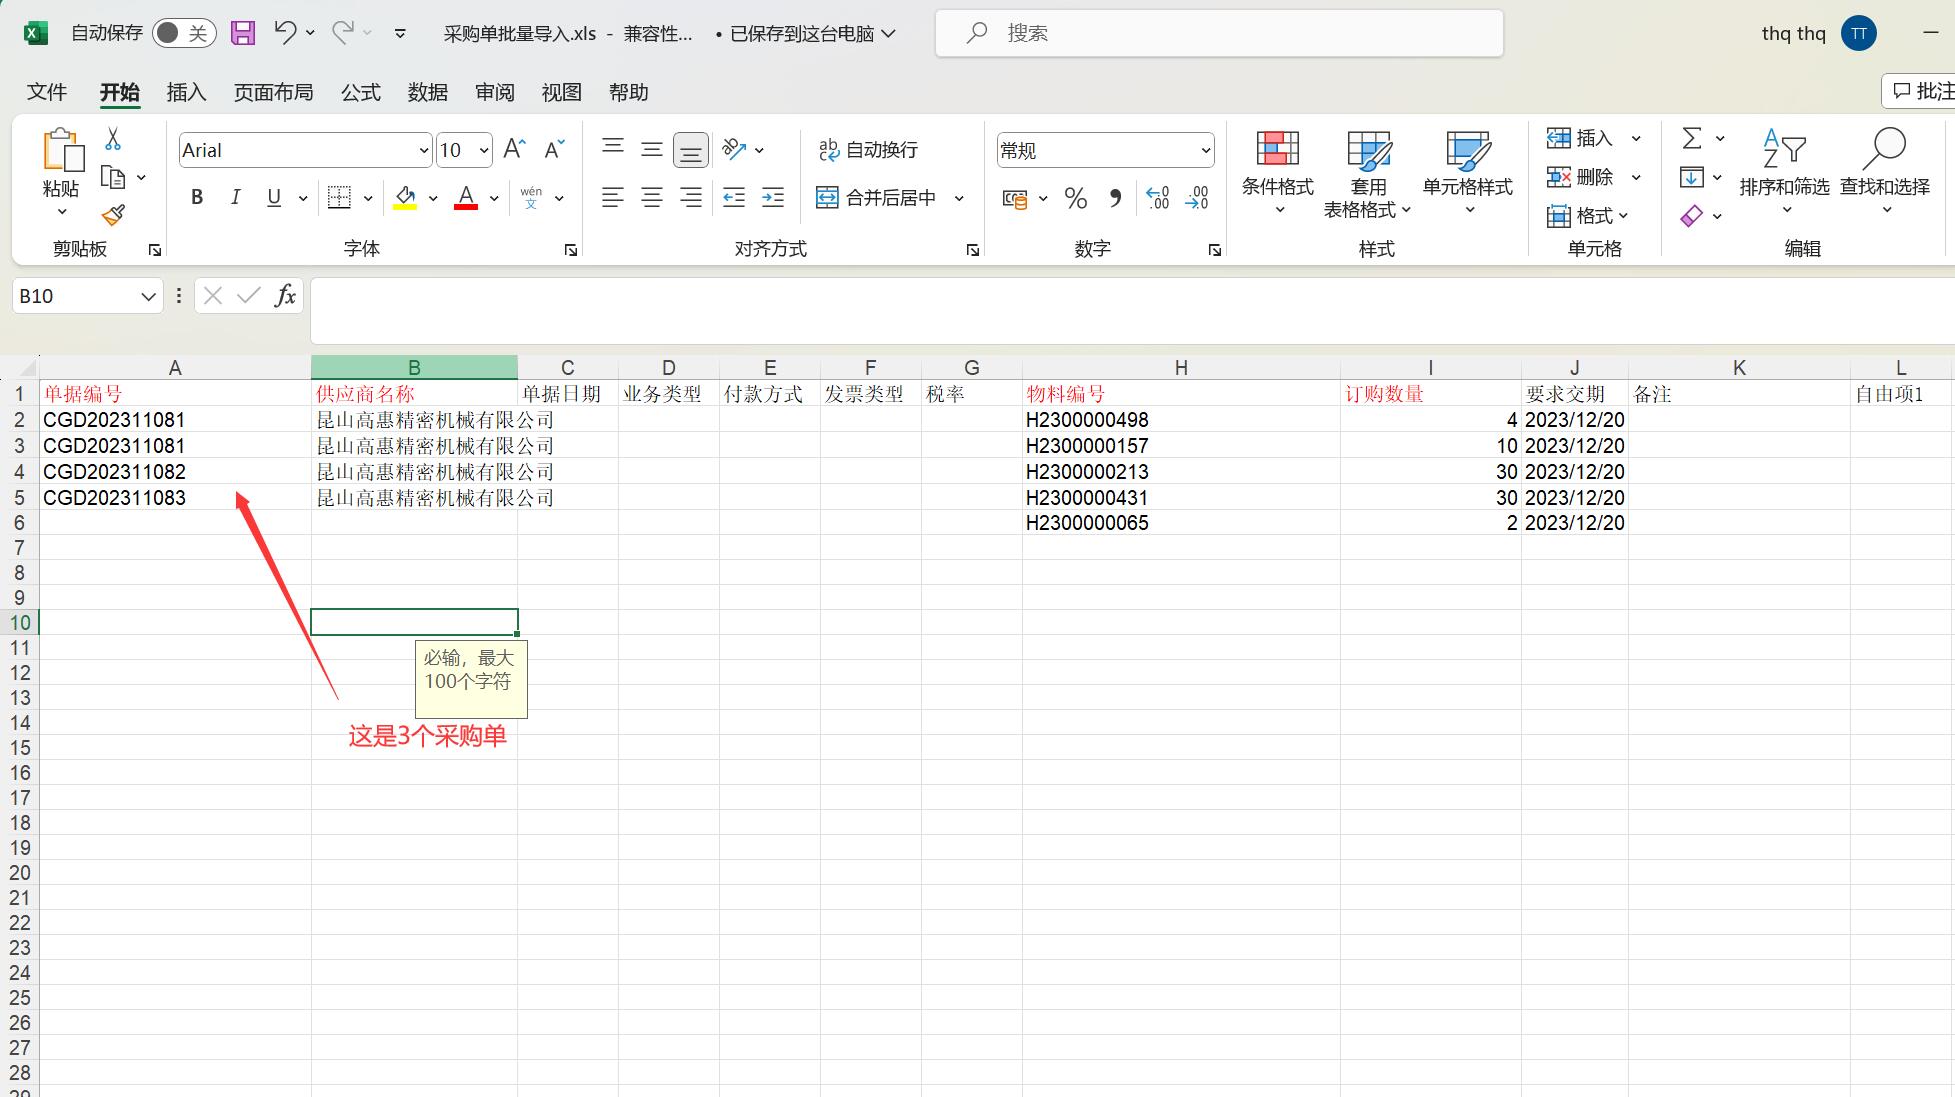
Task: Toggle the AutoSave switch
Action: click(183, 33)
